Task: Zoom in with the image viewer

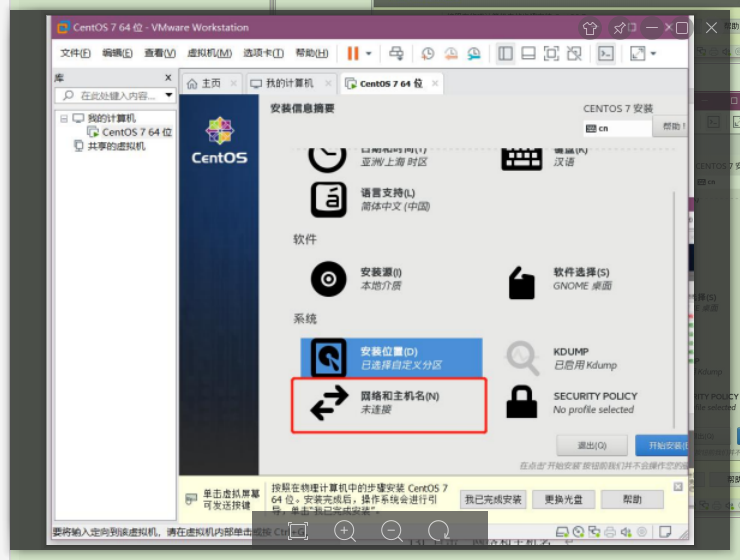Action: [x=345, y=531]
